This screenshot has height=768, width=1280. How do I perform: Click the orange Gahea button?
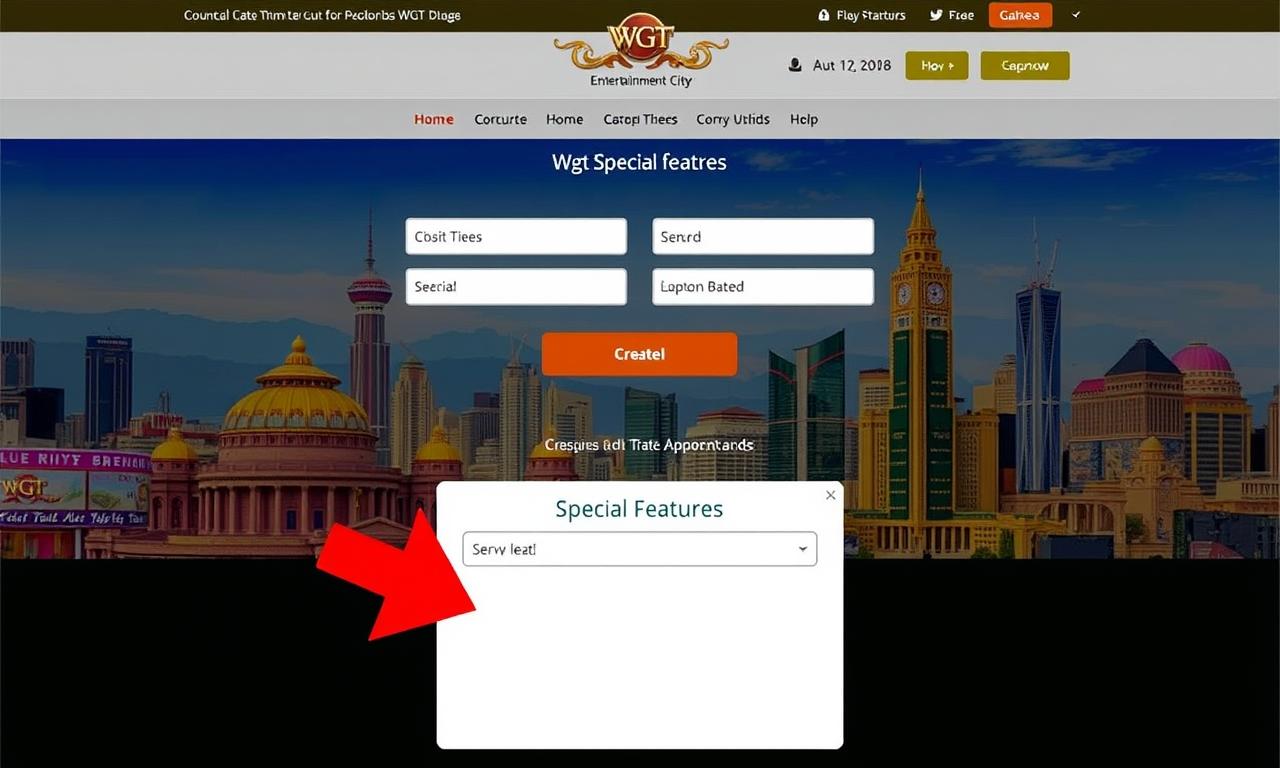coord(1020,15)
